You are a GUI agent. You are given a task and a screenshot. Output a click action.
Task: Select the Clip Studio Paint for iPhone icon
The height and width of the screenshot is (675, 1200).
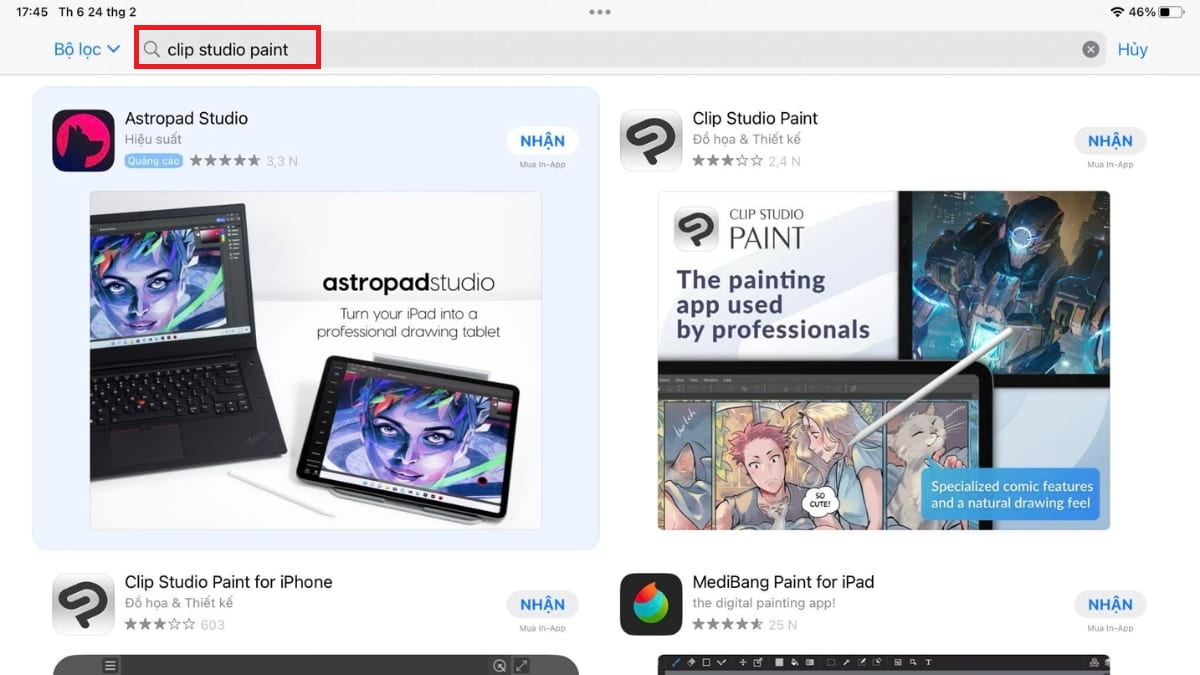(x=83, y=604)
